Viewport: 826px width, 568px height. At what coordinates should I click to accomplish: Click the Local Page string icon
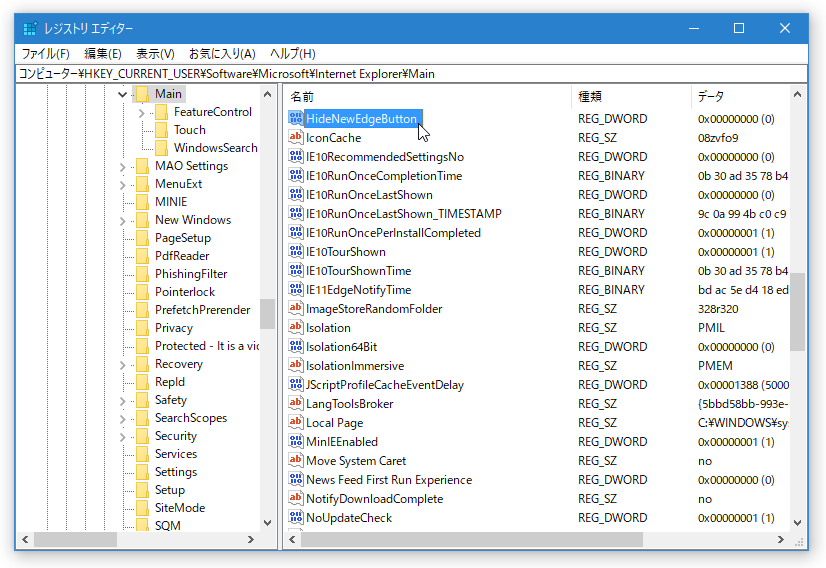pyautogui.click(x=296, y=422)
